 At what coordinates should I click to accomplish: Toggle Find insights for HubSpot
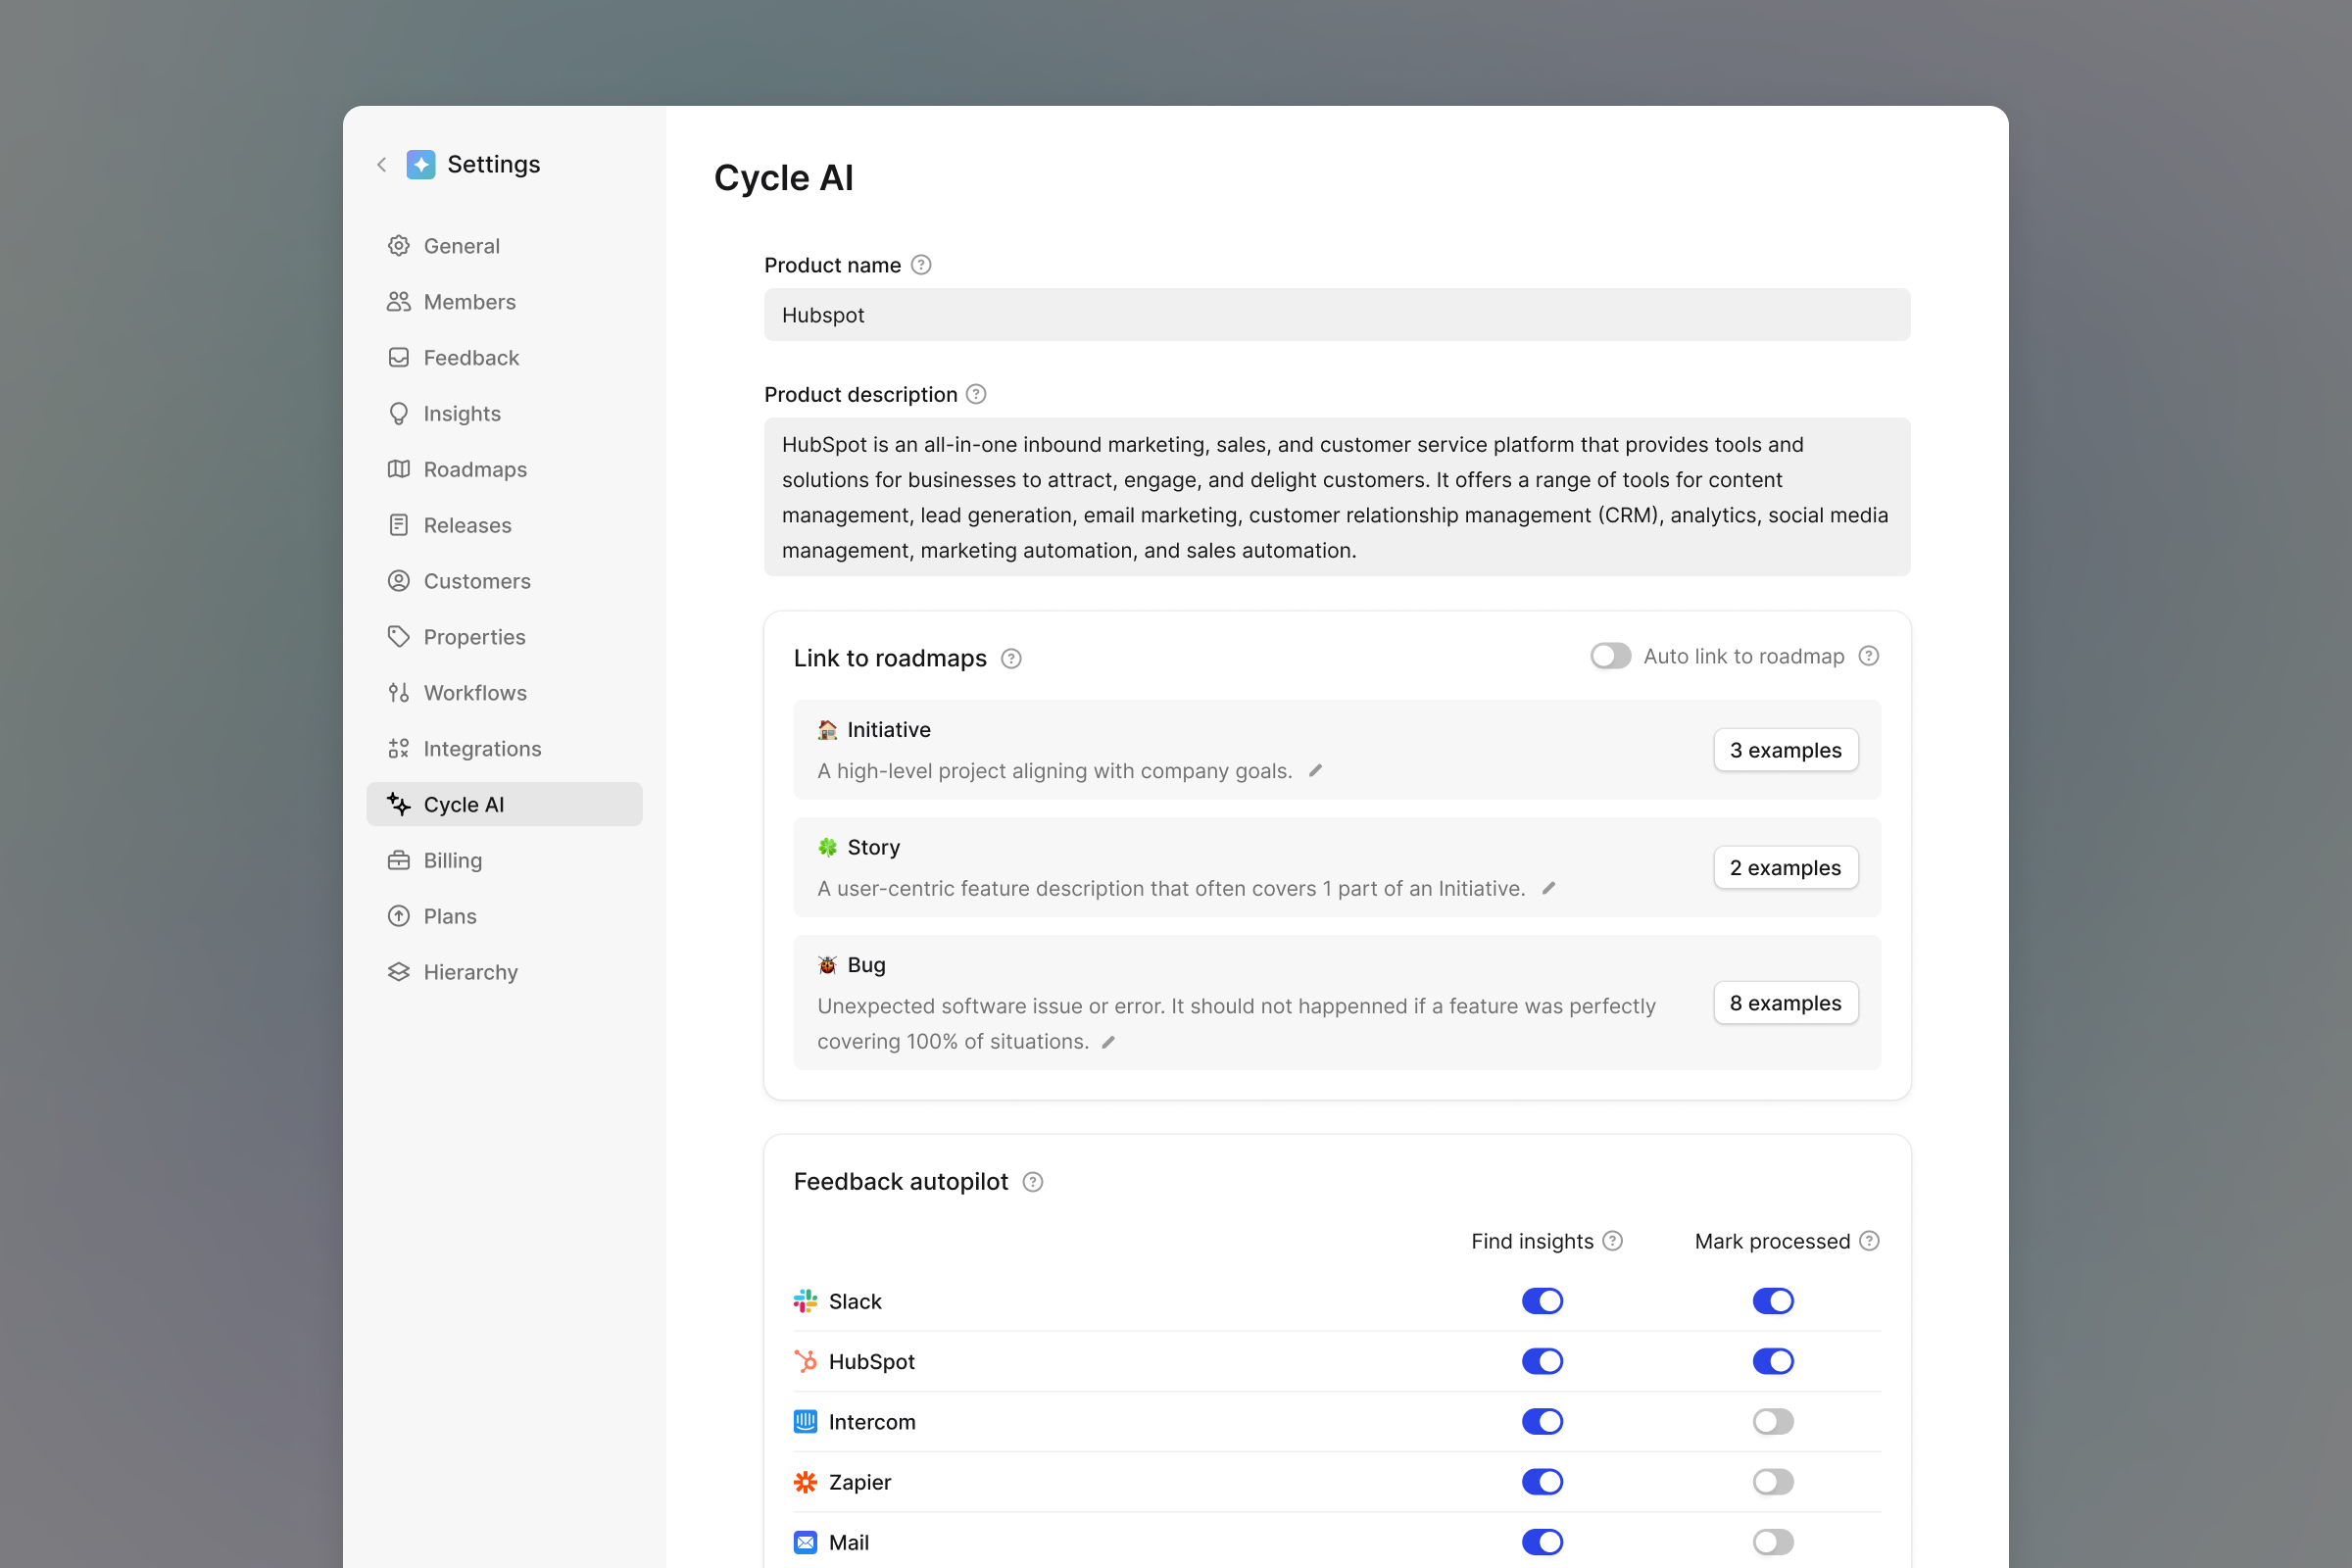(1542, 1361)
